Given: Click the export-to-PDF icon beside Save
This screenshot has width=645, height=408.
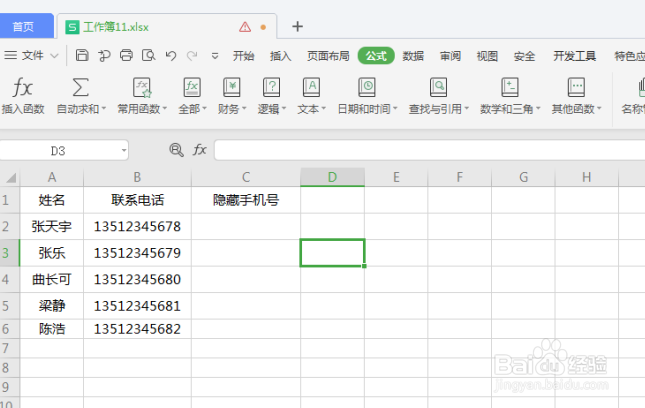Looking at the screenshot, I should pos(104,55).
